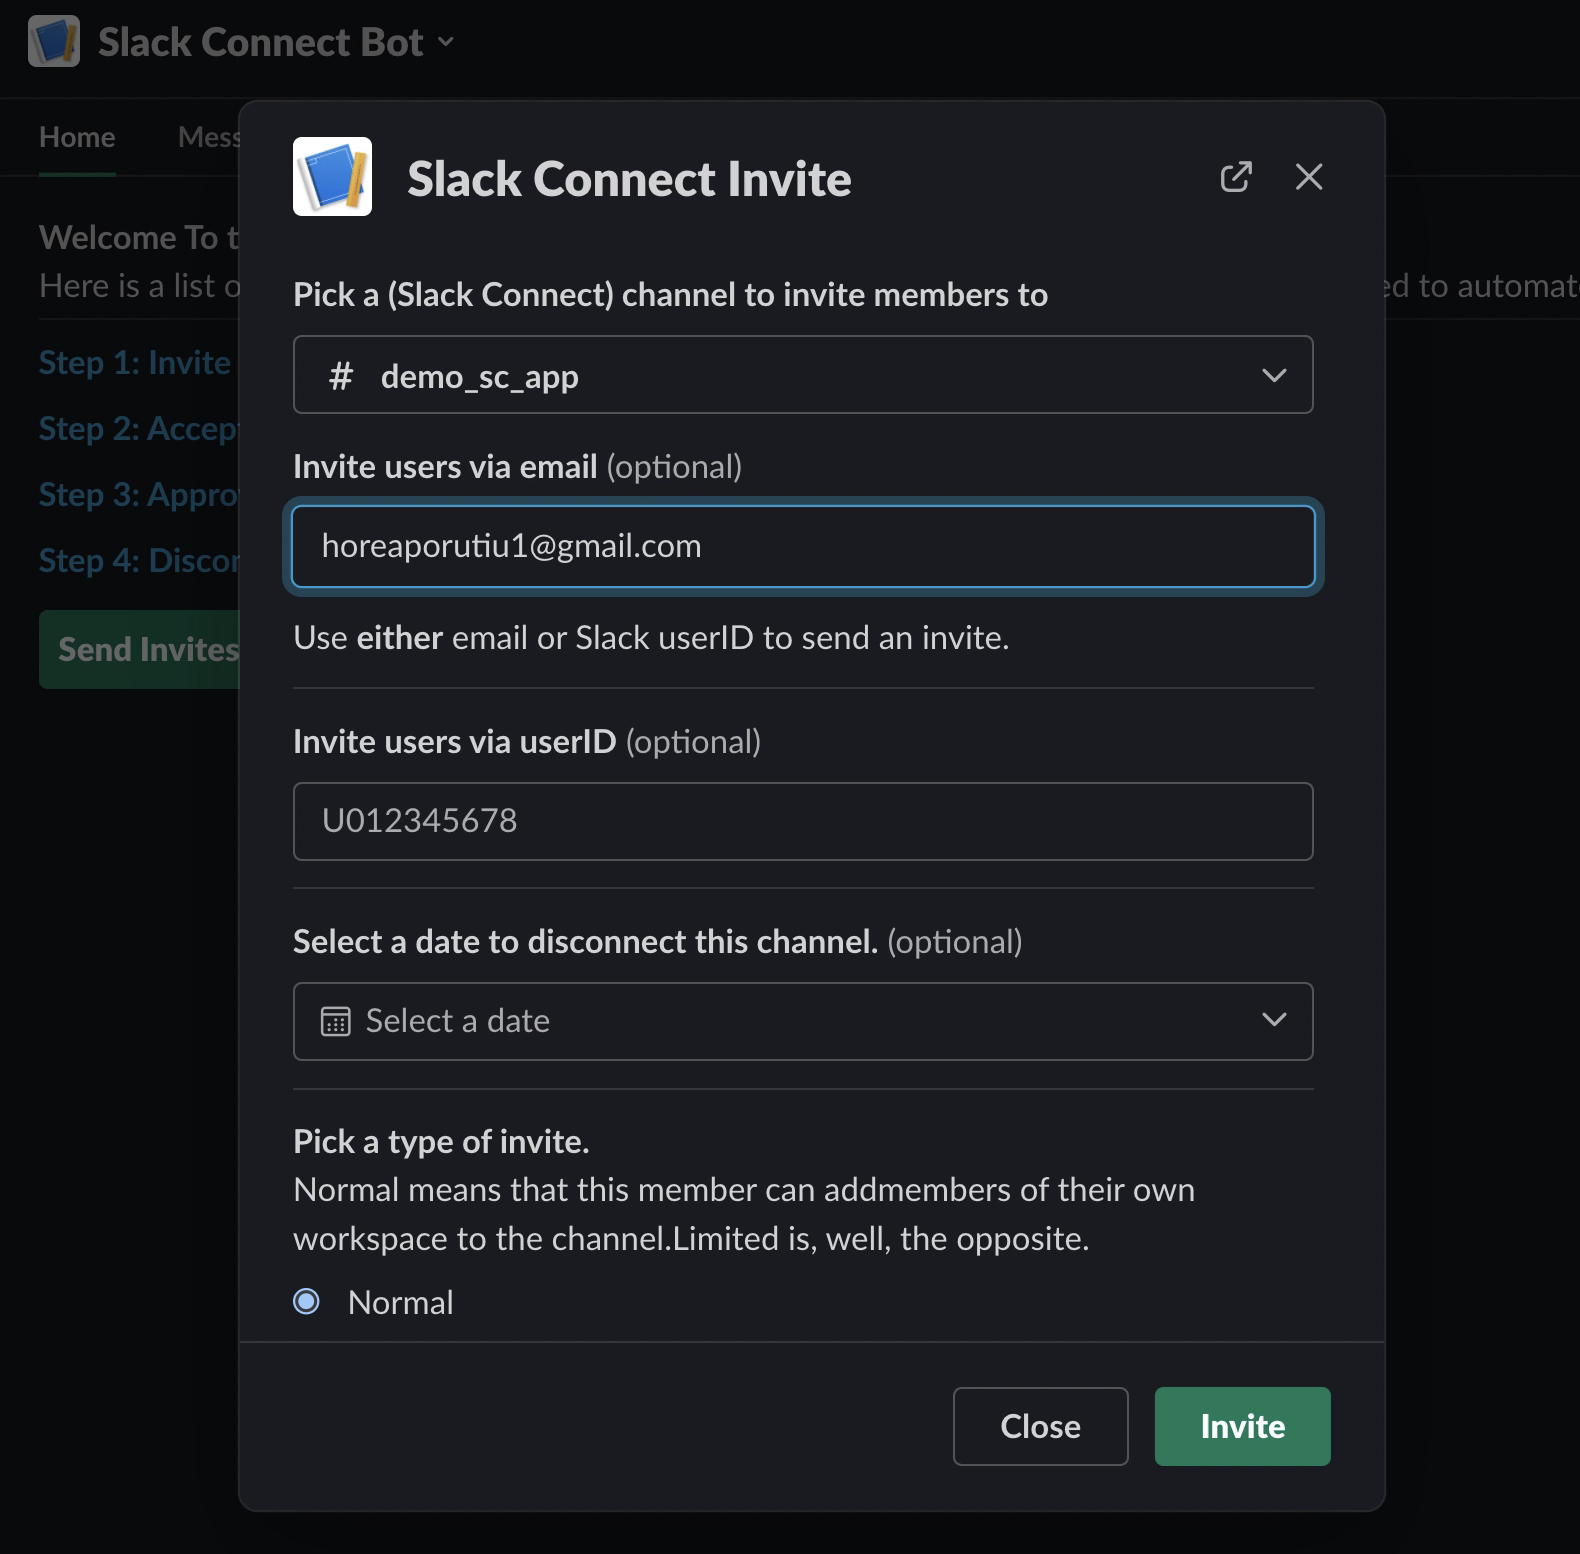Image resolution: width=1580 pixels, height=1554 pixels.
Task: Open the Select a date picker
Action: coord(803,1021)
